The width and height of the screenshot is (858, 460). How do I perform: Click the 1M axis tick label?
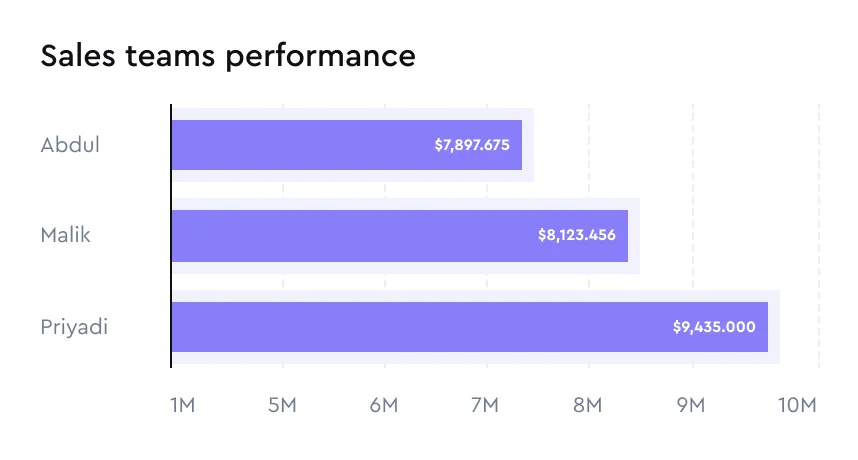(x=182, y=405)
